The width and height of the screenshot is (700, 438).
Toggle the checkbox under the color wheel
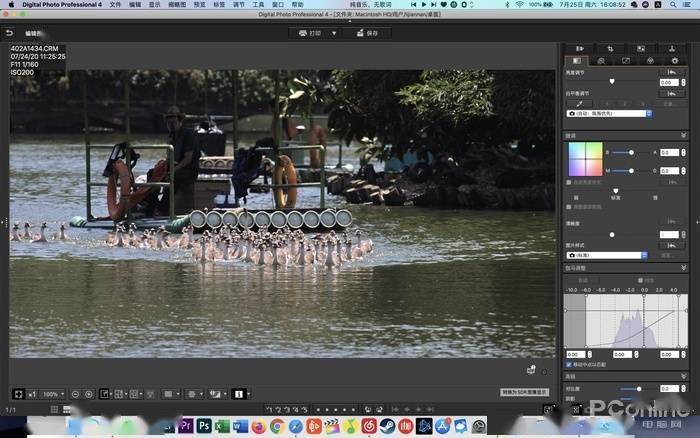coord(569,182)
